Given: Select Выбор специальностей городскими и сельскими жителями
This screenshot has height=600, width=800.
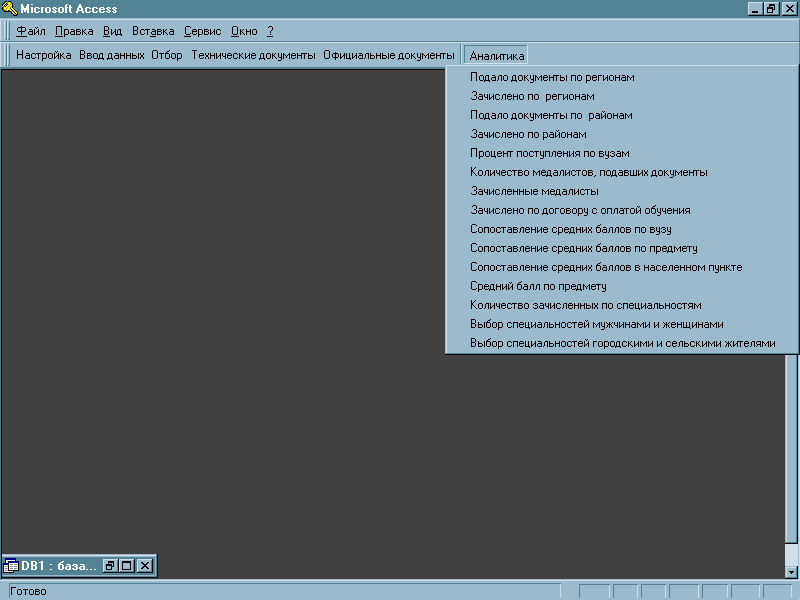Looking at the screenshot, I should [622, 343].
